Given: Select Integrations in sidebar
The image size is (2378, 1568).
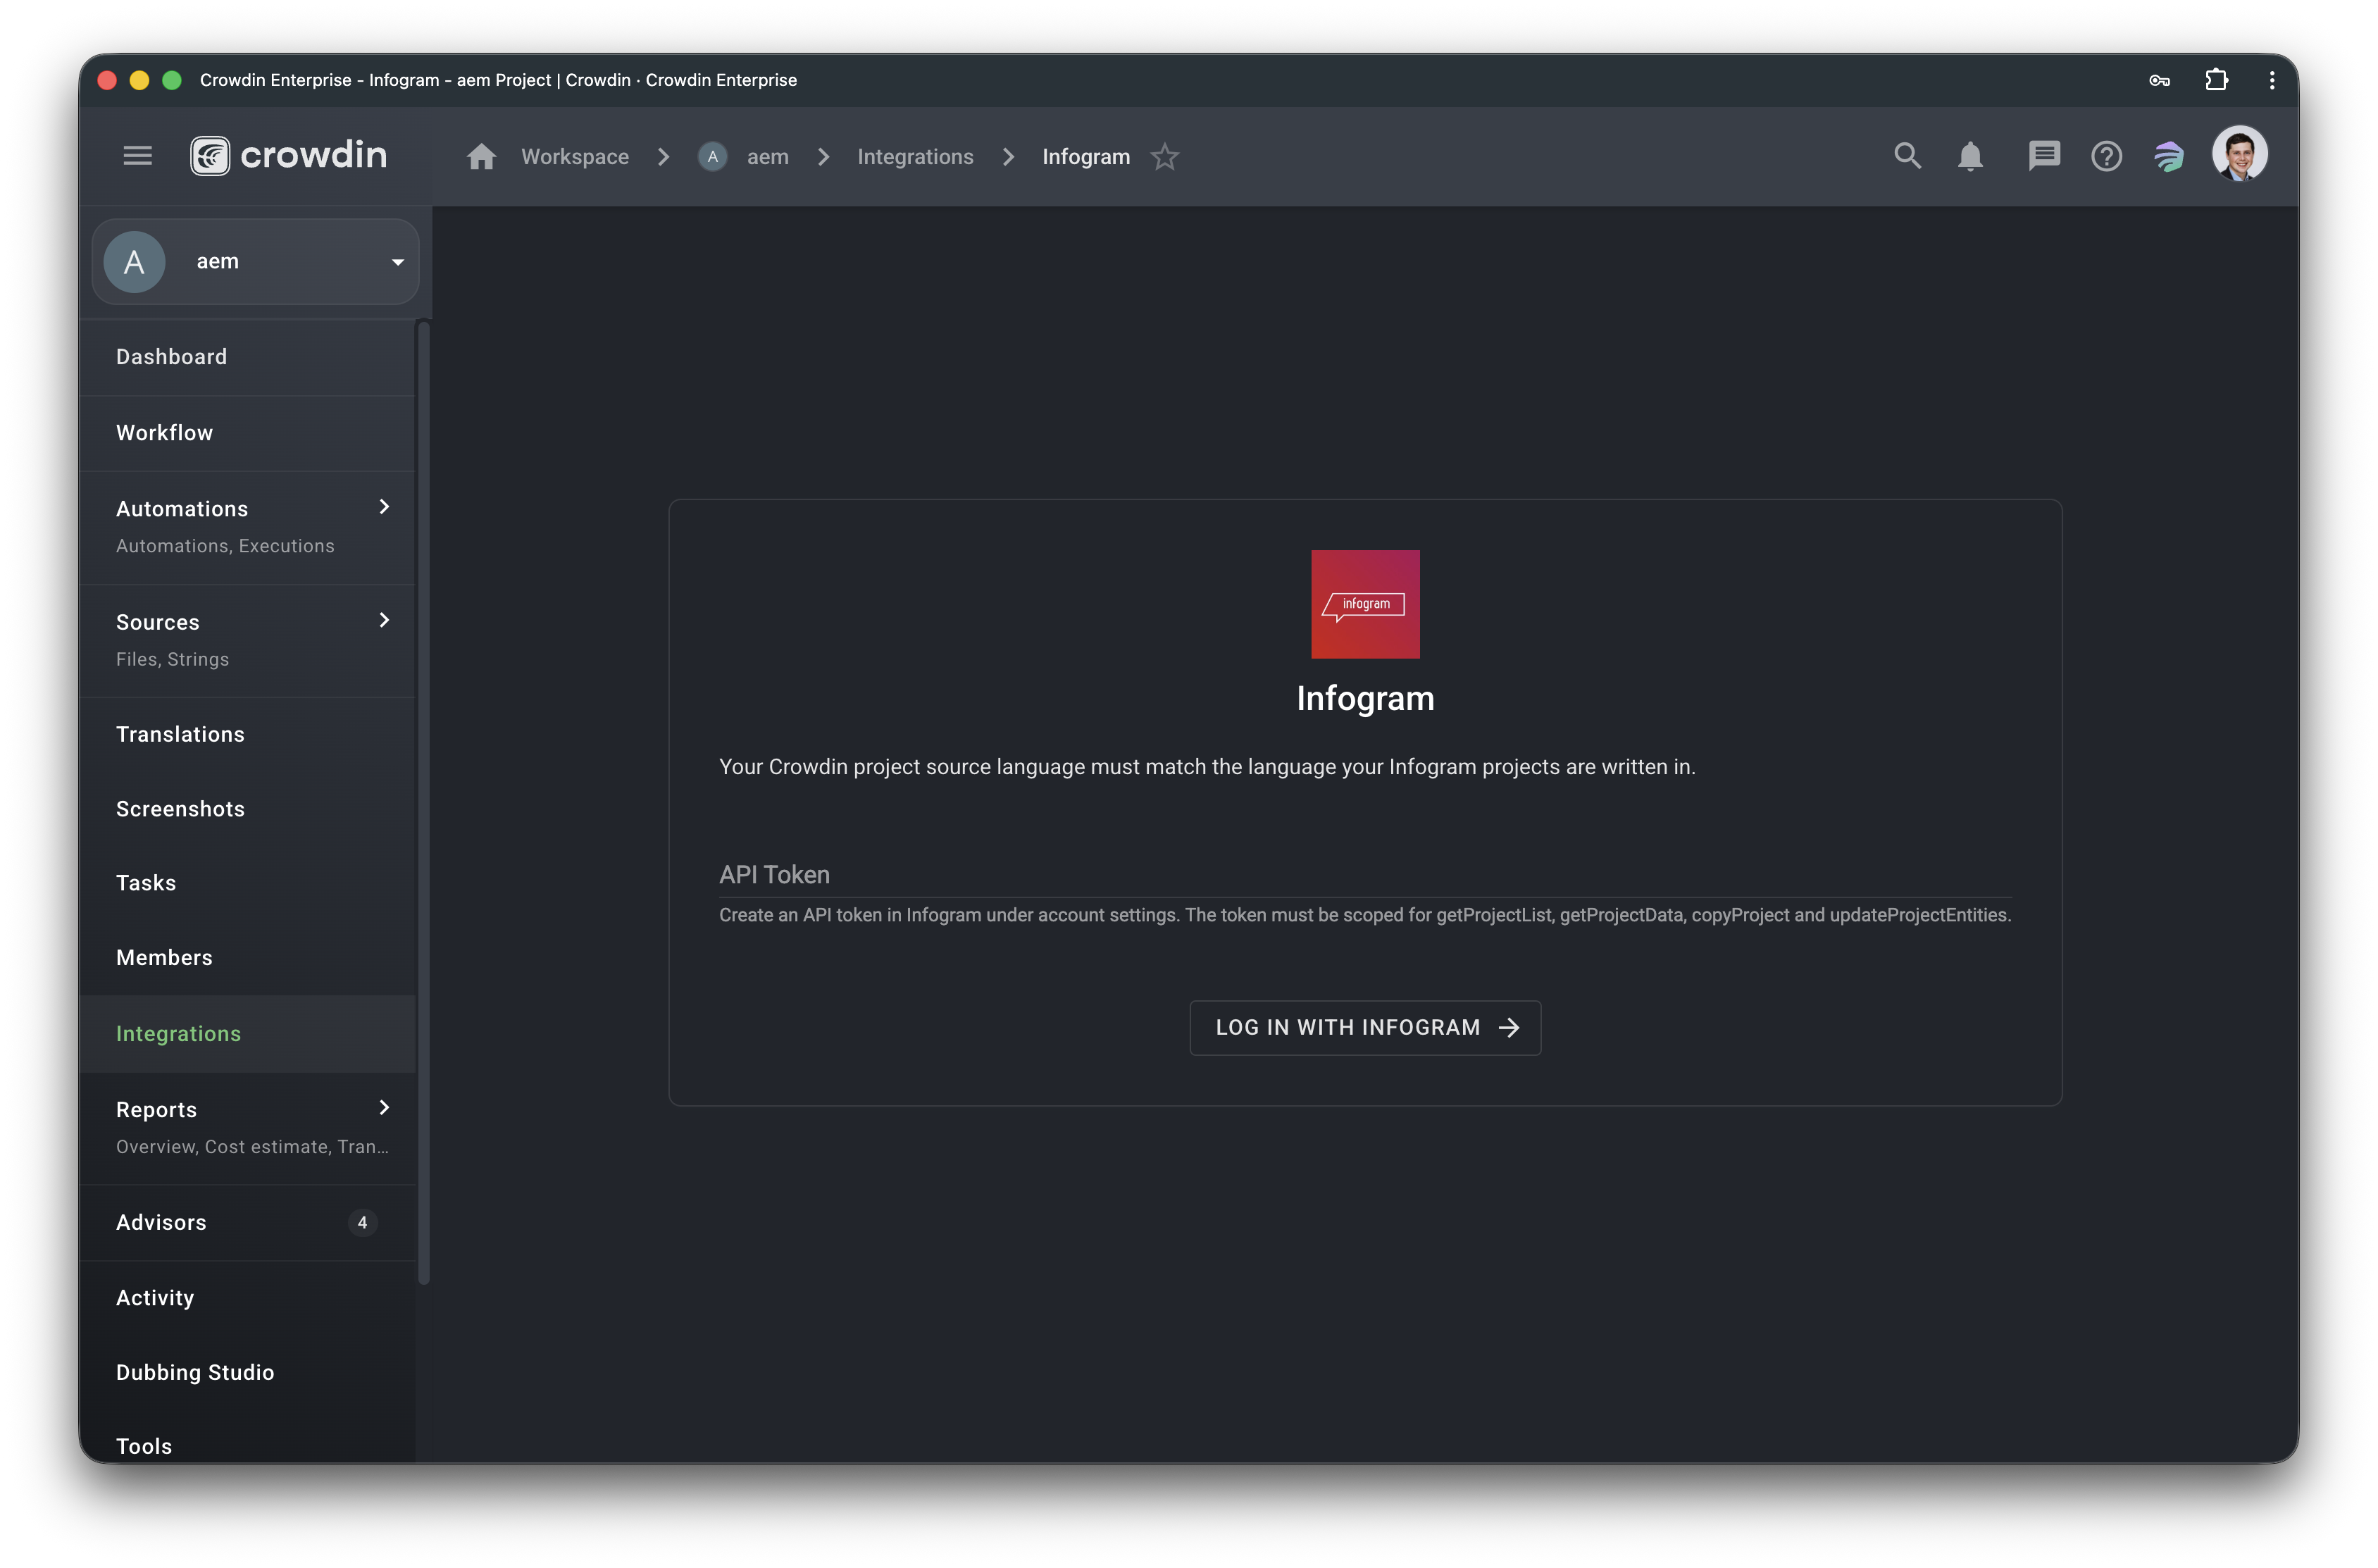Looking at the screenshot, I should coord(248,1034).
